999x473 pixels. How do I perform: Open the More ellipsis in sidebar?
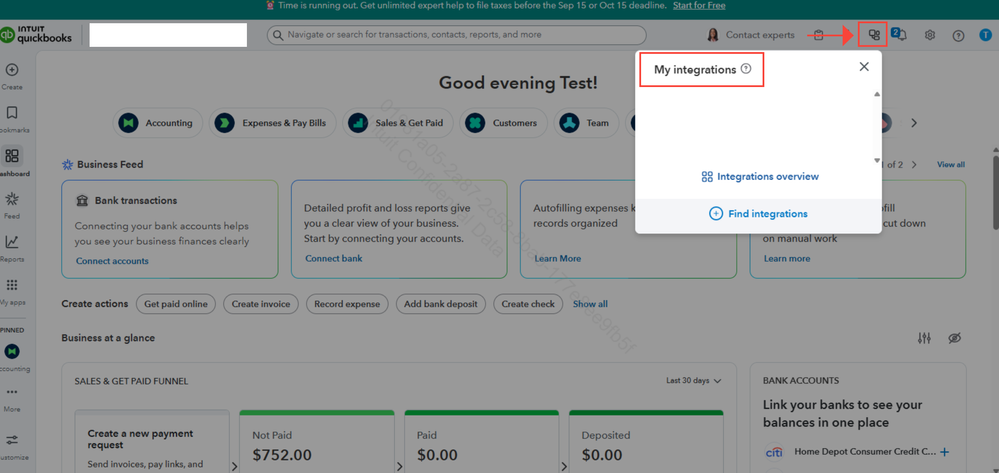click(11, 392)
